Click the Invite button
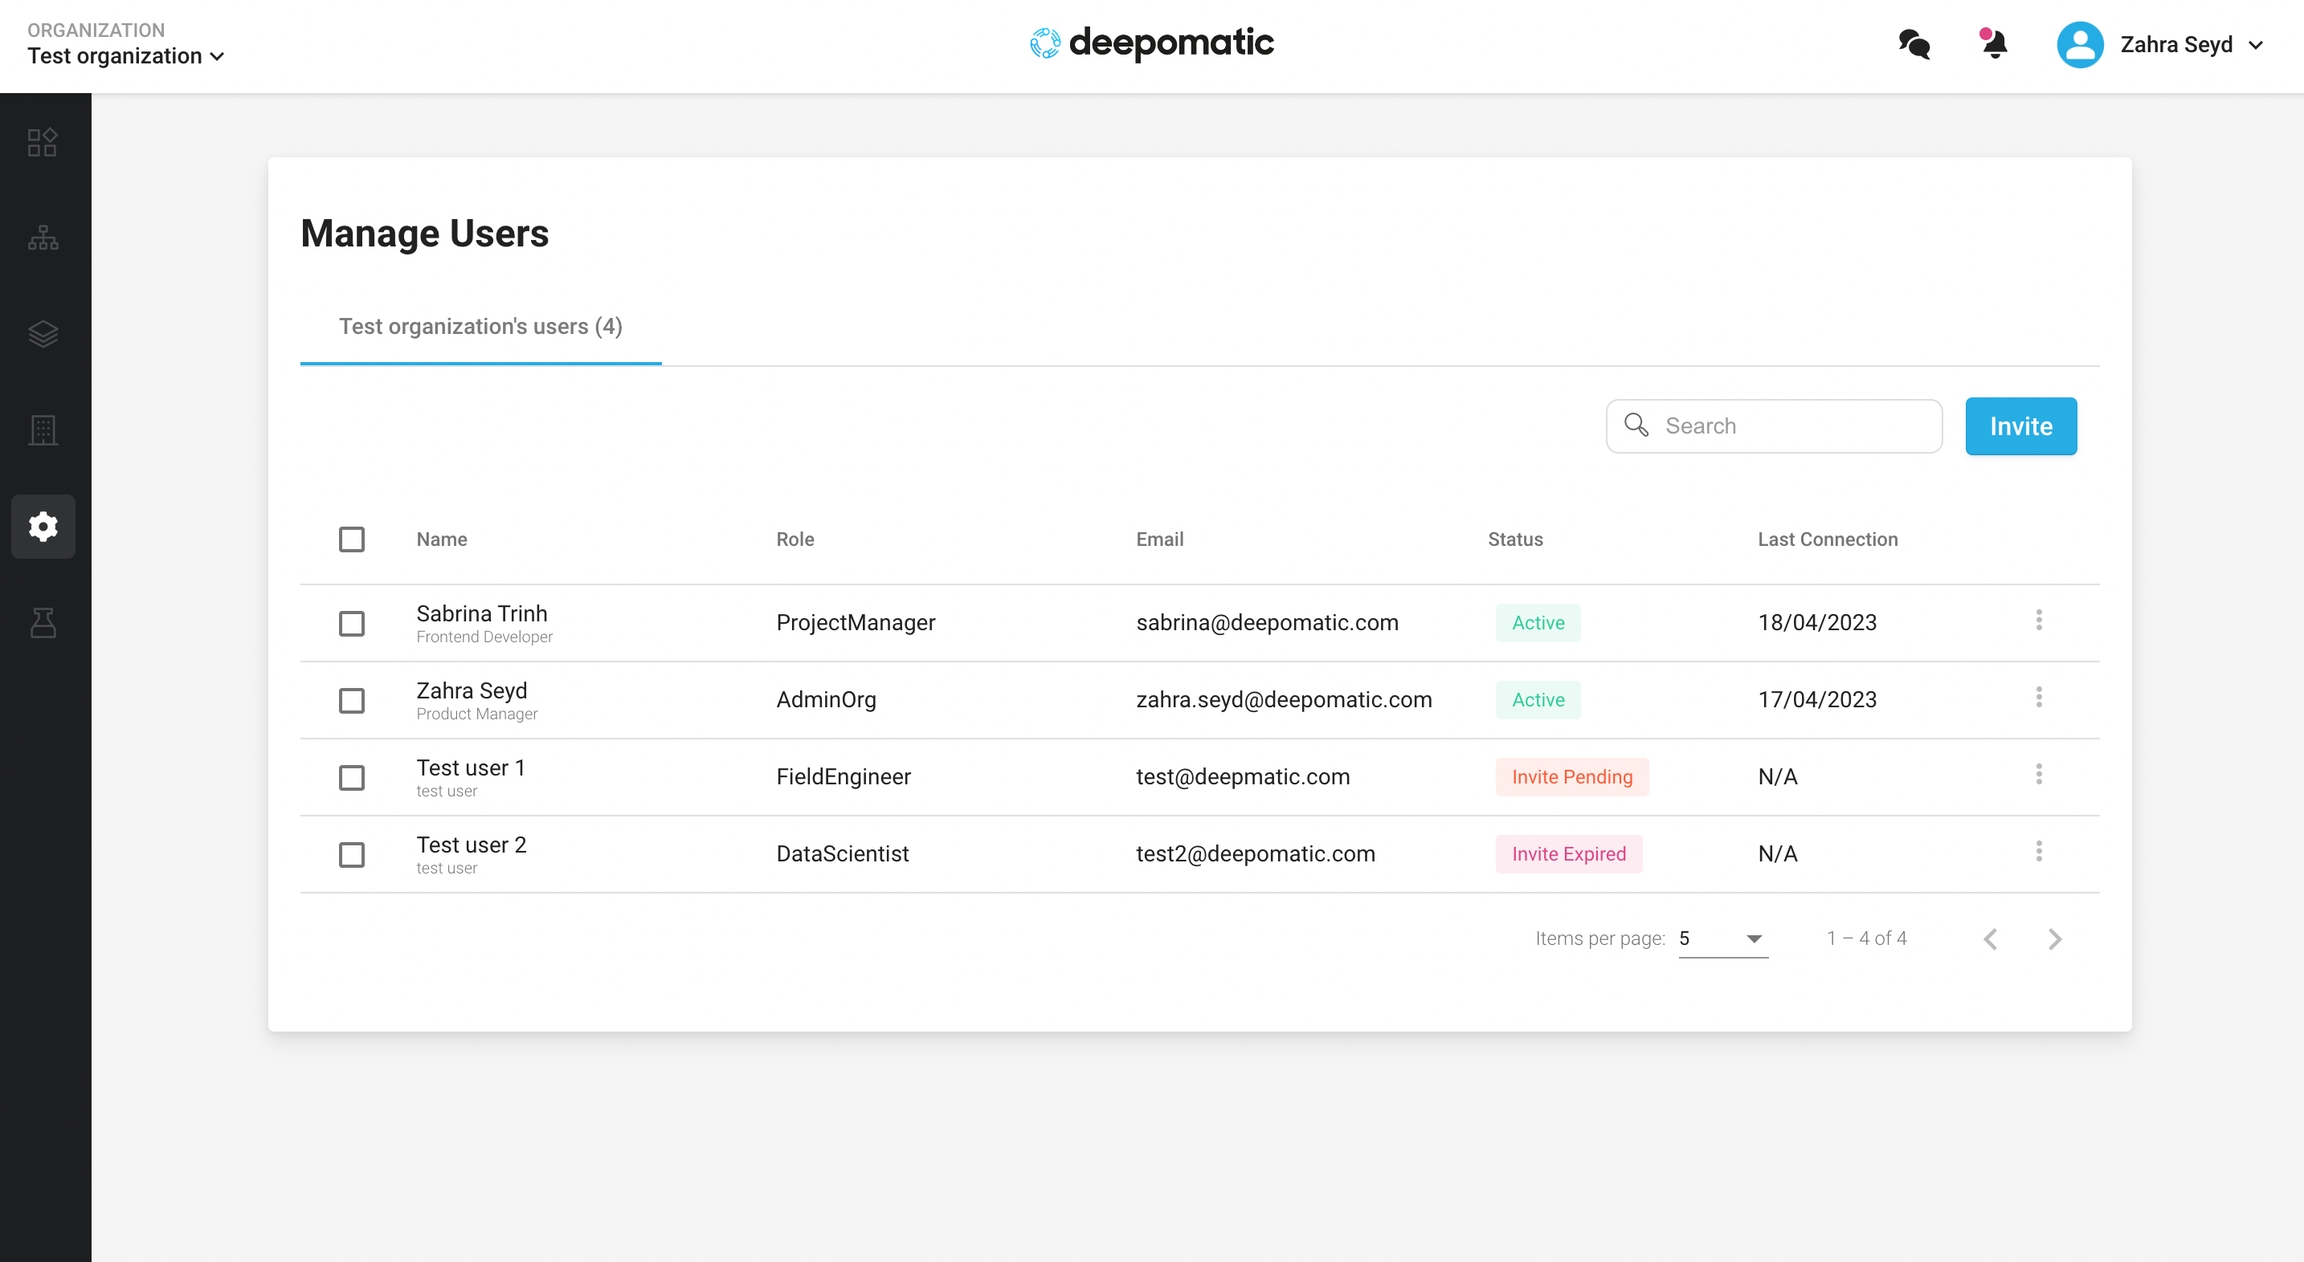This screenshot has width=2304, height=1262. click(2020, 426)
